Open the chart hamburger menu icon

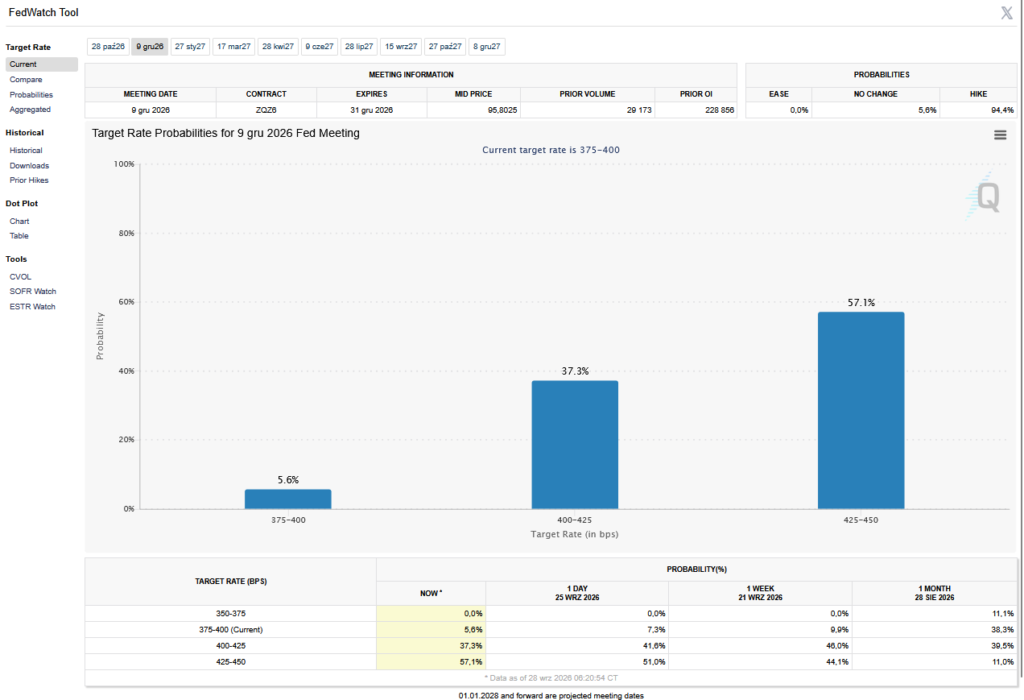click(1000, 135)
